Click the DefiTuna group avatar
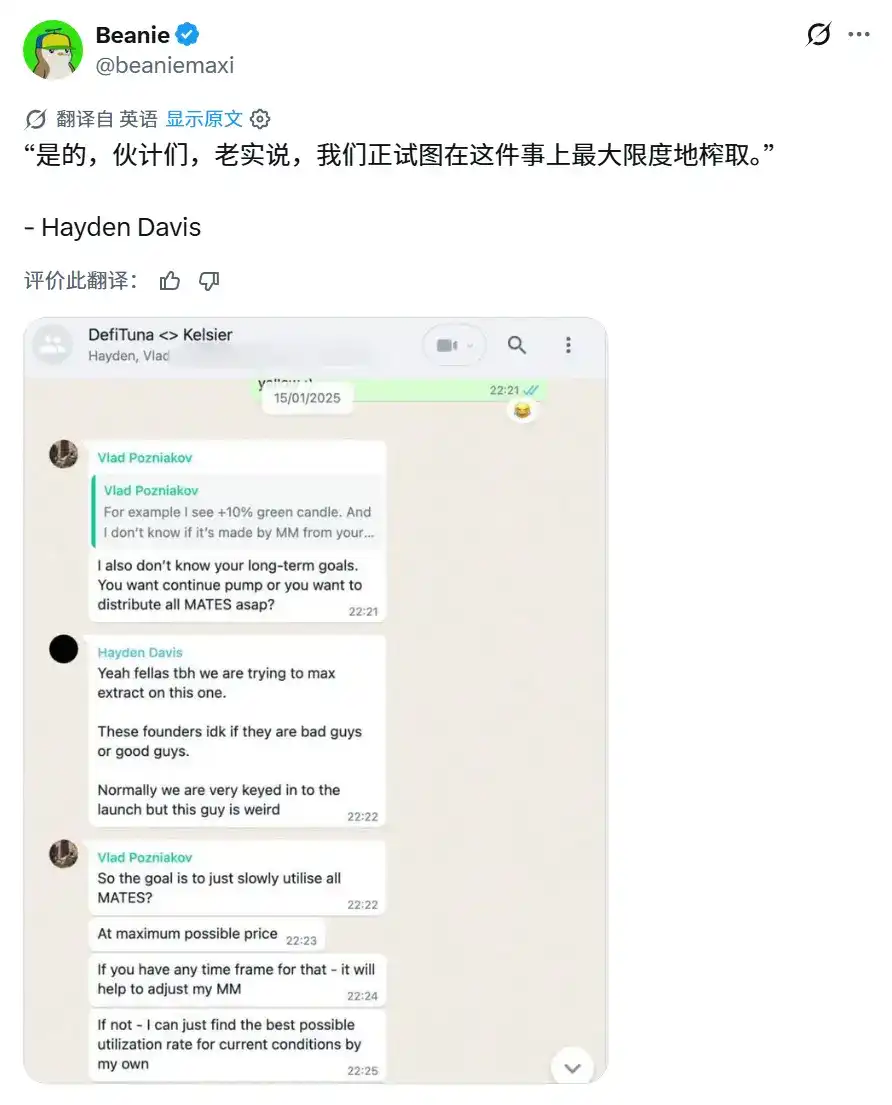 53,345
